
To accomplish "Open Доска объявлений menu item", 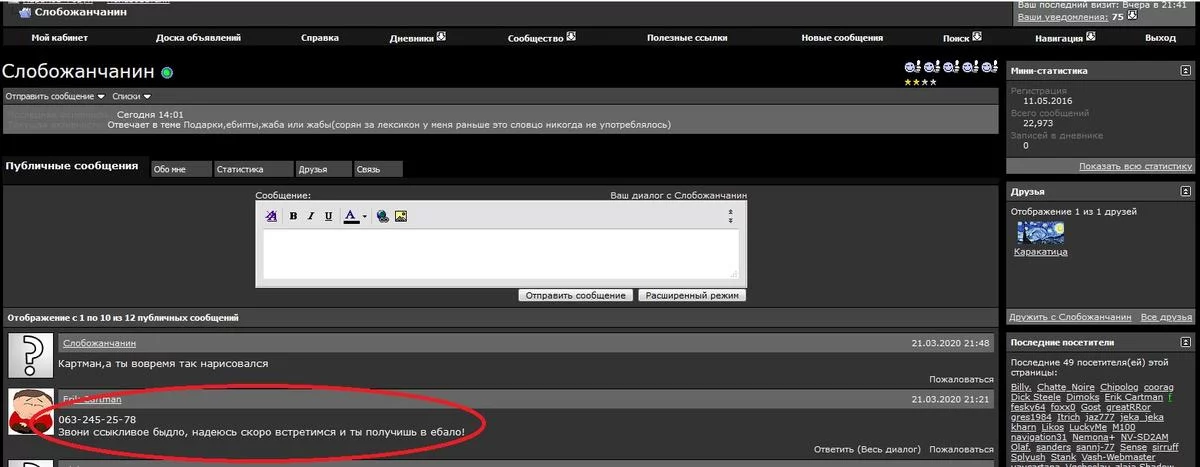I will (x=198, y=38).
